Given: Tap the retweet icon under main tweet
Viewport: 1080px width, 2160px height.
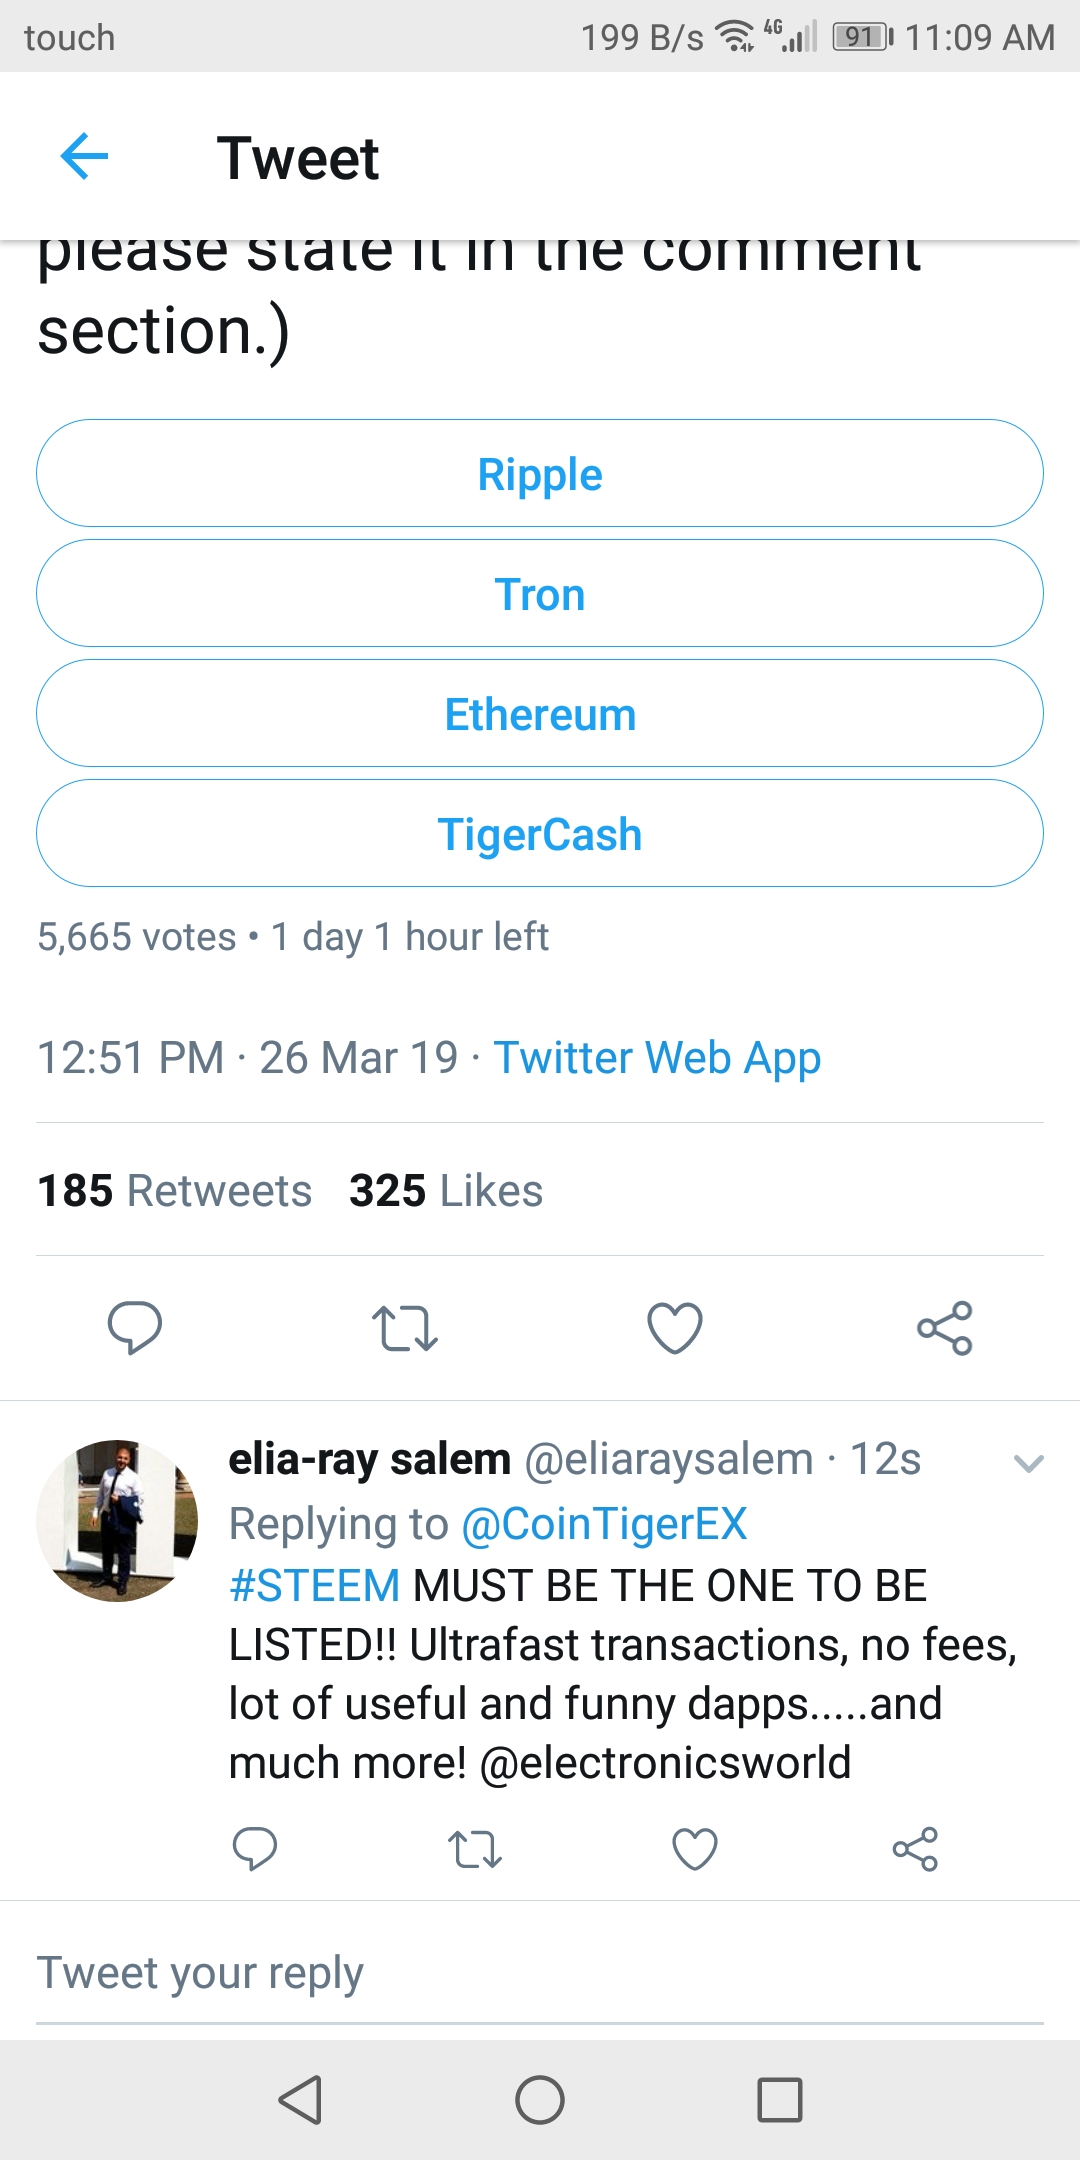Looking at the screenshot, I should (405, 1328).
